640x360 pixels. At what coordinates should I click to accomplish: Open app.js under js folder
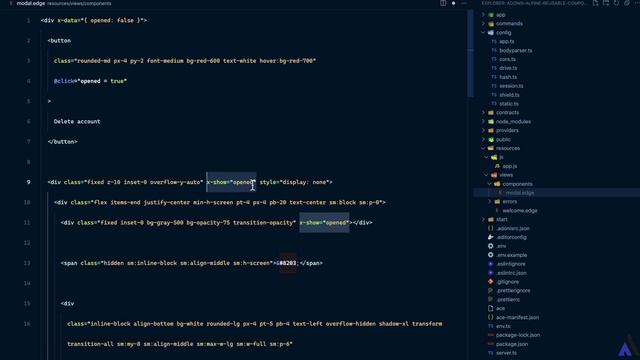(x=509, y=166)
